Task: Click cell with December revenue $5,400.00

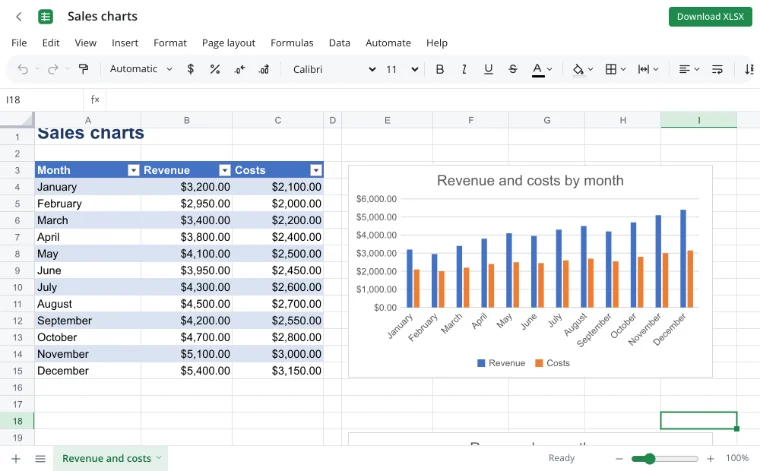Action: 187,371
